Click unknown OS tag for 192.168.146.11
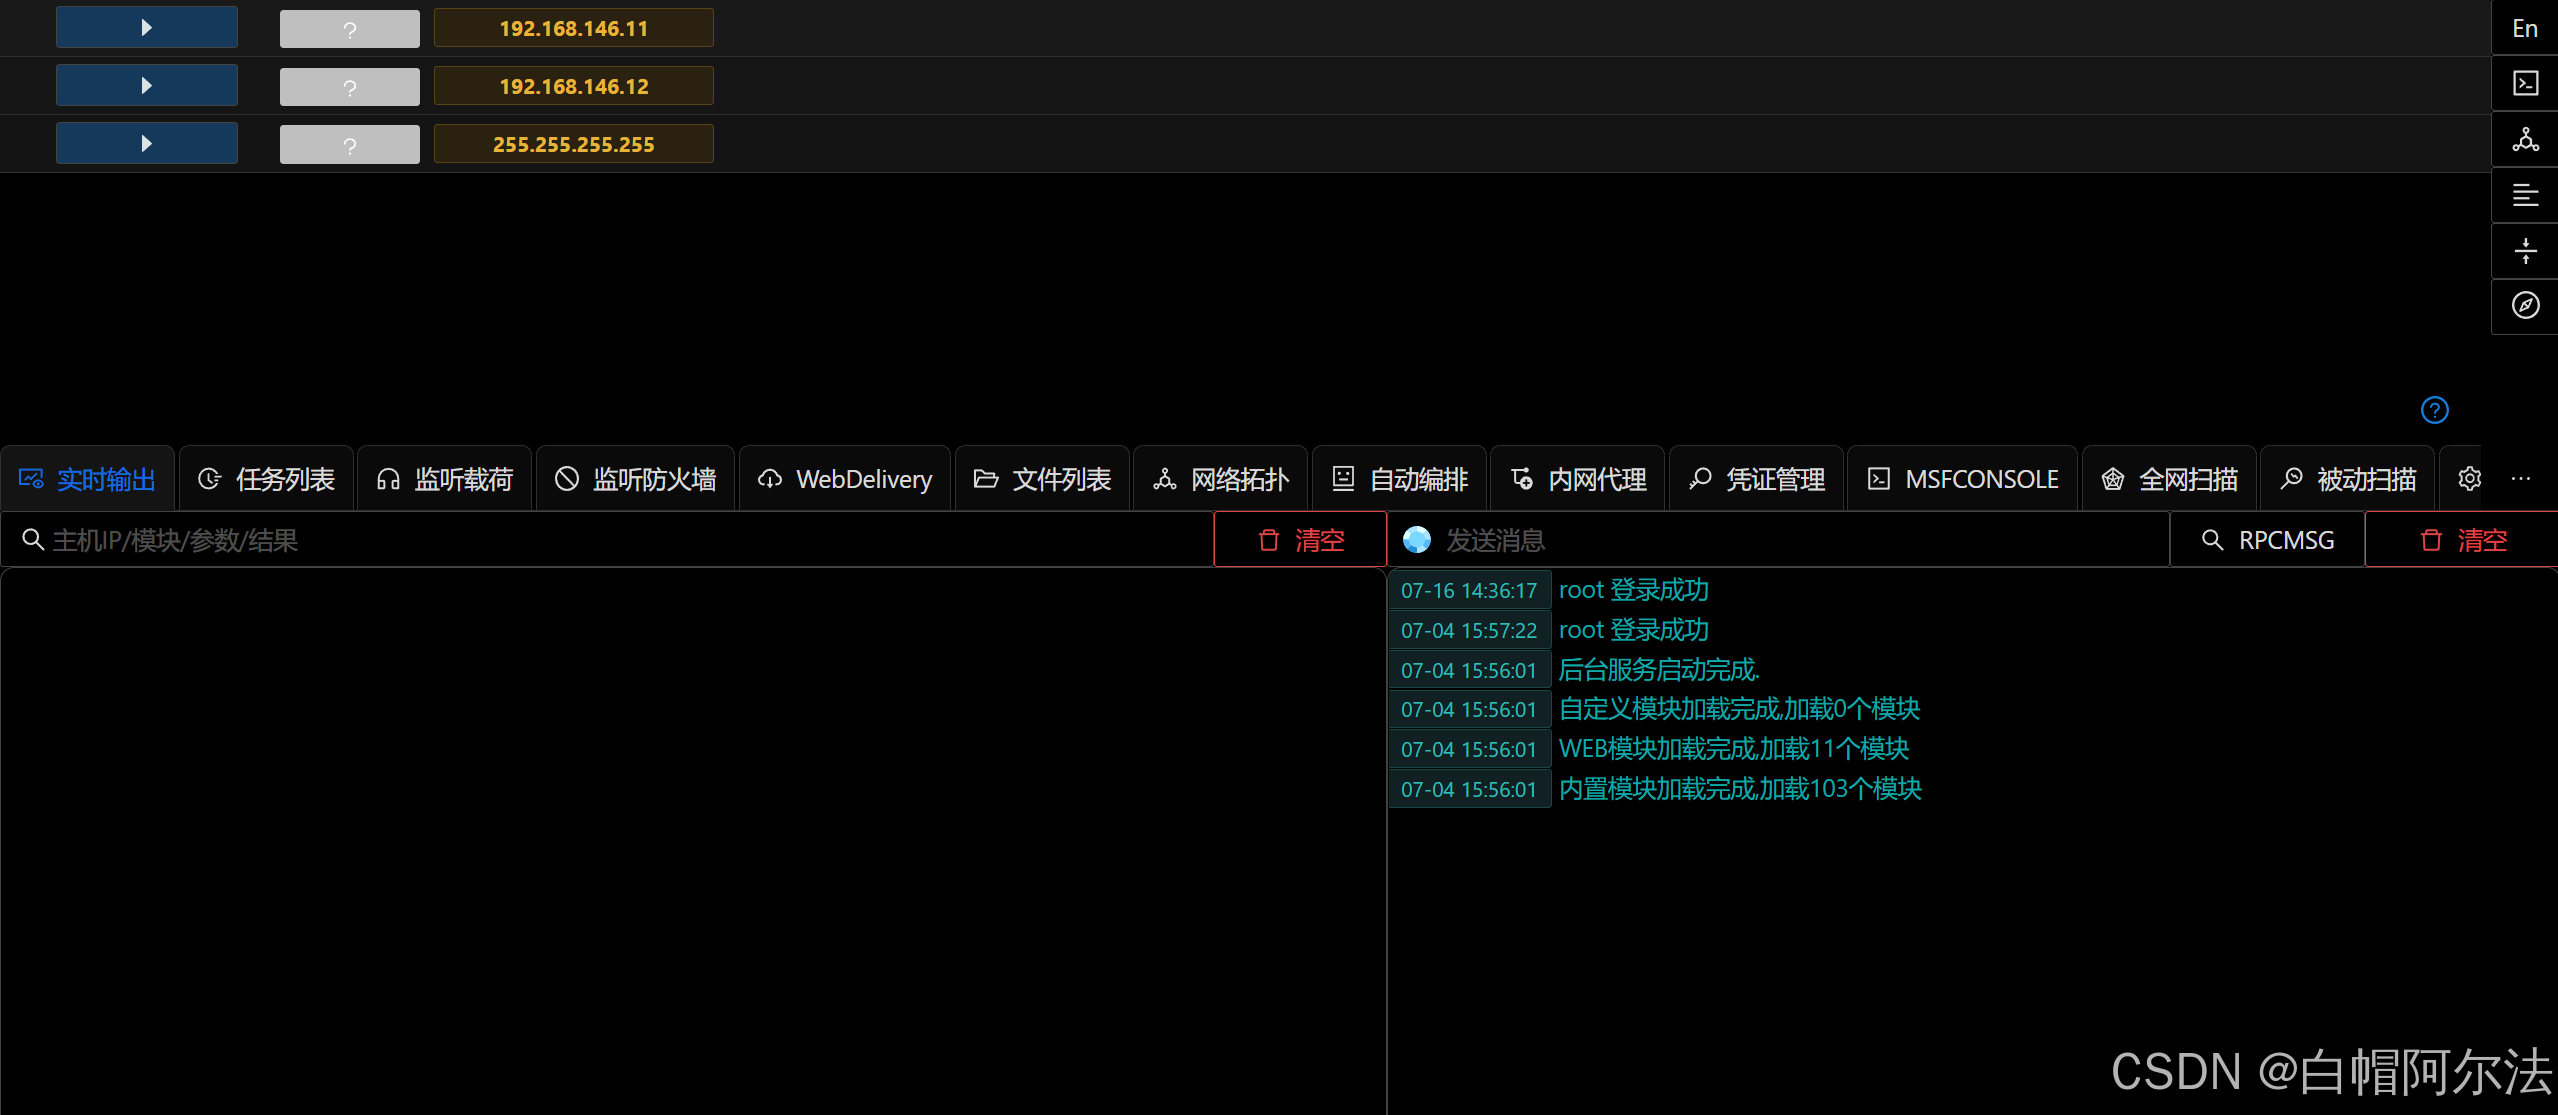 350,29
